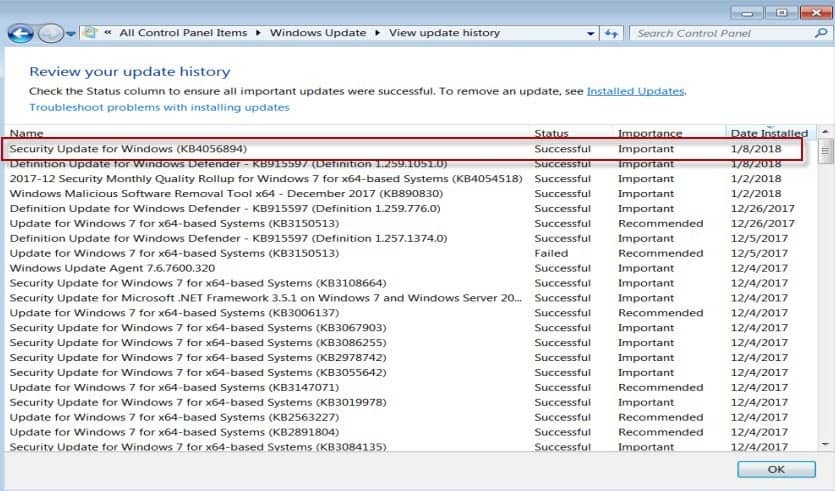This screenshot has width=835, height=491.
Task: Open Troubleshoot problems with installing updates
Action: point(159,107)
